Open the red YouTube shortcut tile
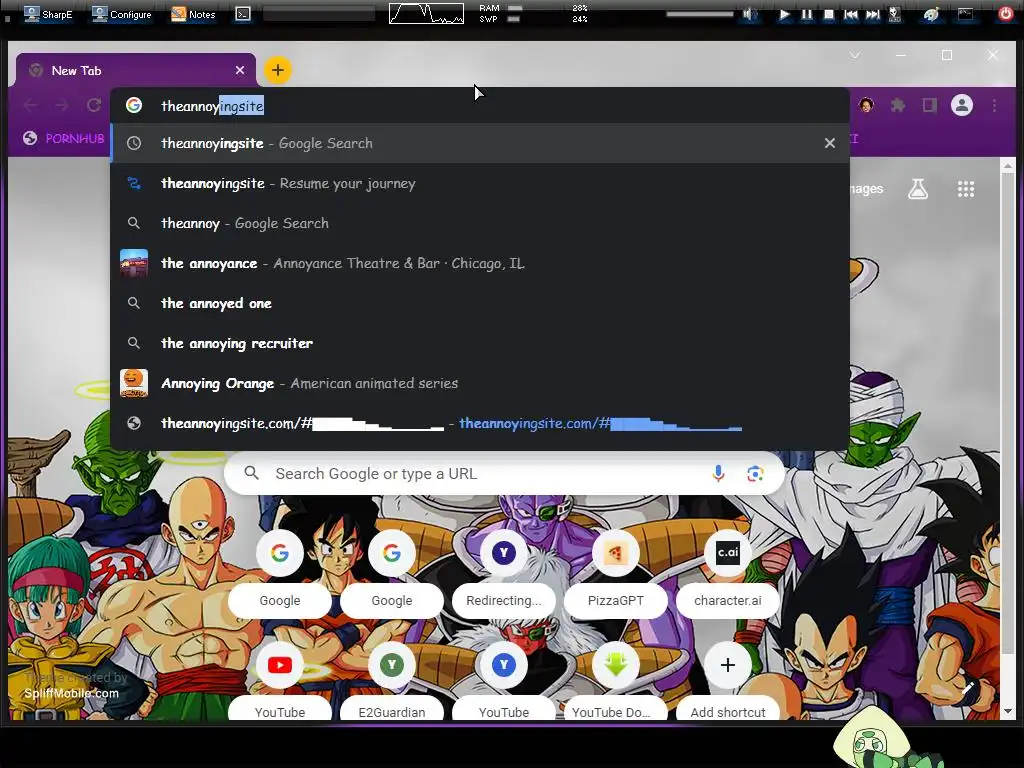Screen dimensions: 1024x768 point(280,681)
